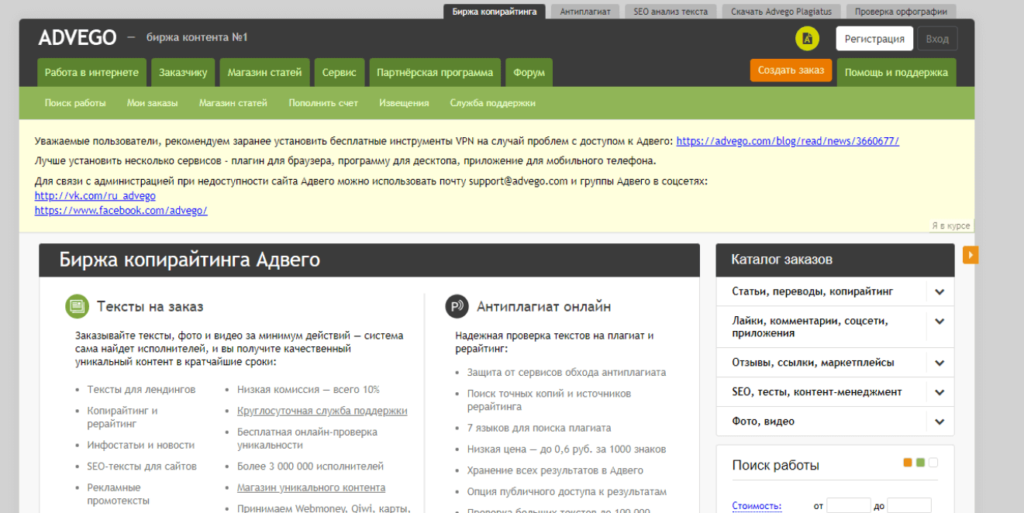Open Служба поддержки submenu link

pos(492,103)
